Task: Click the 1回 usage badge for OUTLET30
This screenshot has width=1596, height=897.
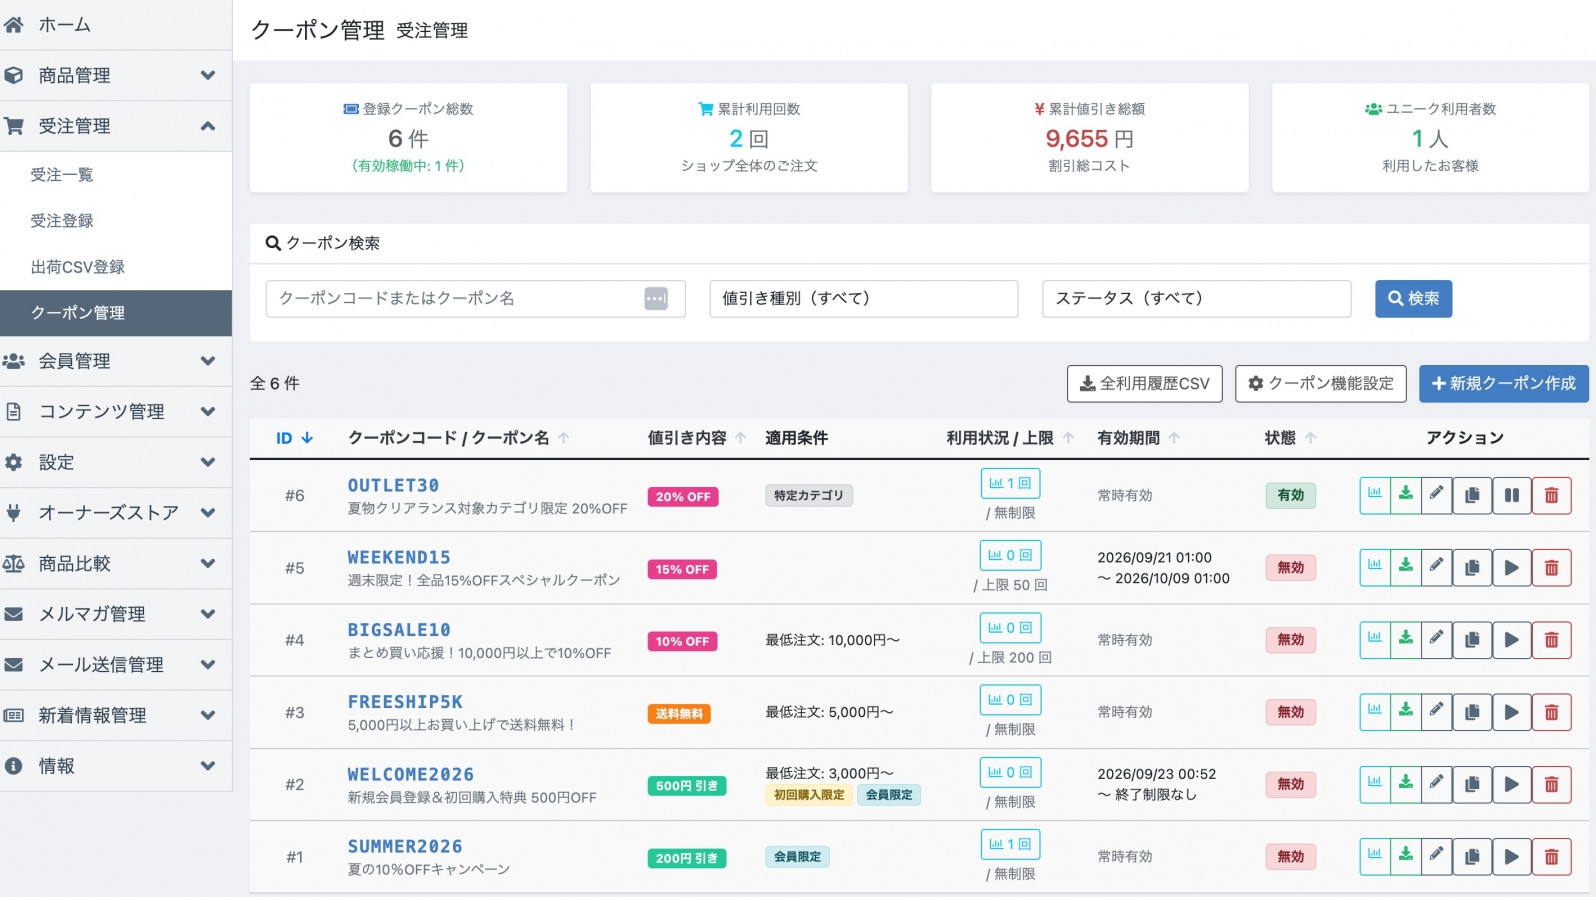Action: click(1010, 483)
